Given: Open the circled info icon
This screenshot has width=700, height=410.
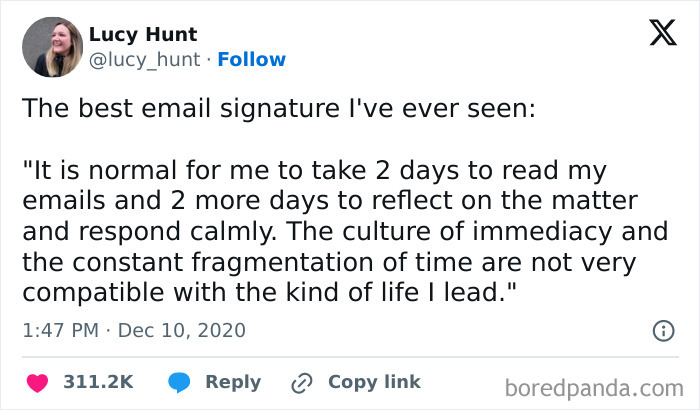Looking at the screenshot, I should click(661, 330).
